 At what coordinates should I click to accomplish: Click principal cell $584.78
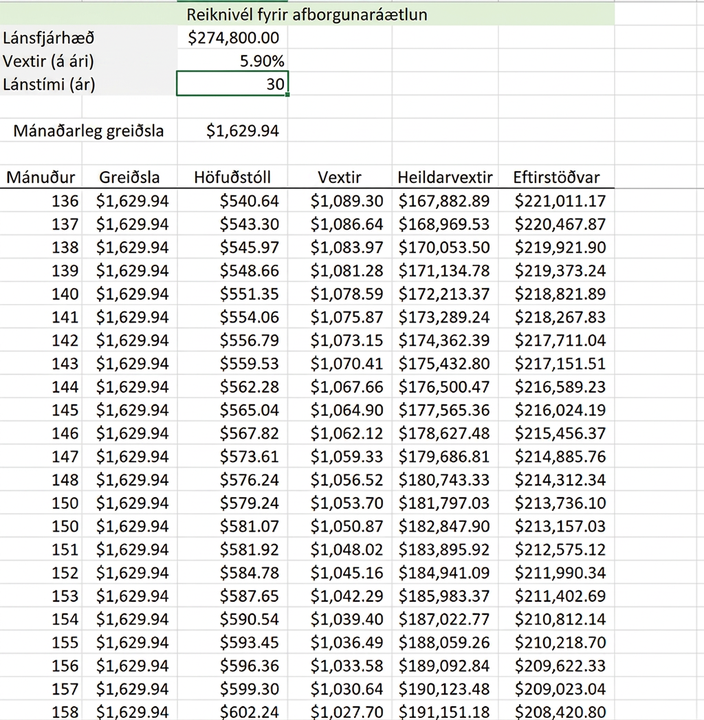[x=233, y=573]
